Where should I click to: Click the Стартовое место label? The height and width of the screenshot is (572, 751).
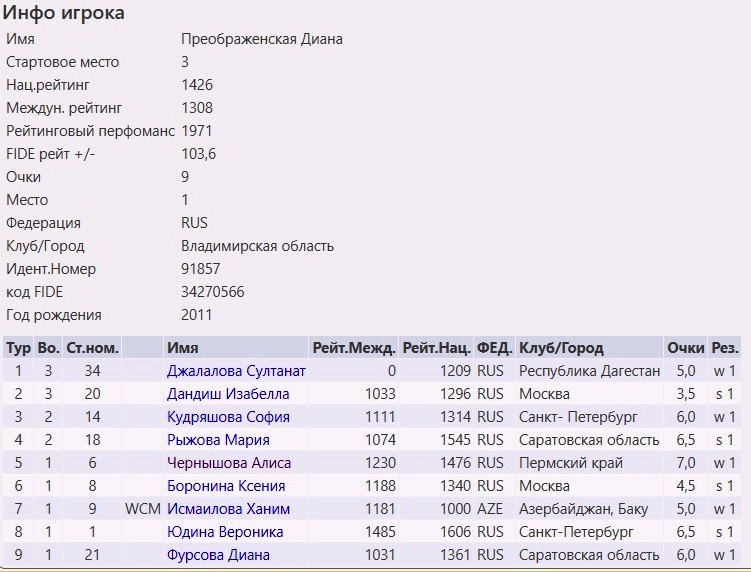[62, 62]
